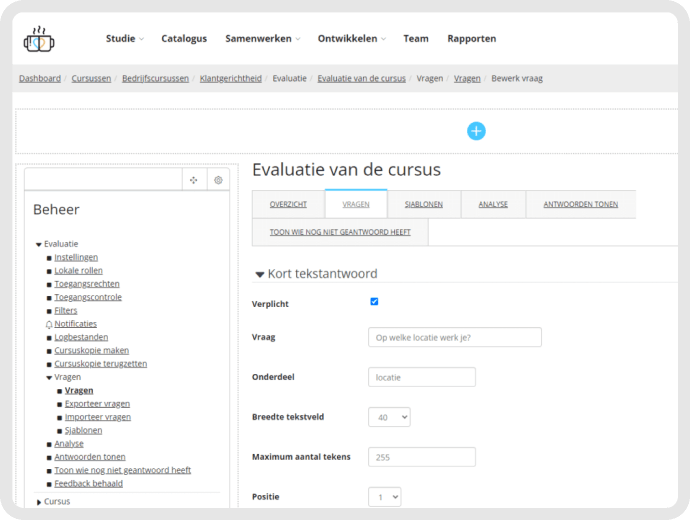690x520 pixels.
Task: Click the Bedrijfscursussen breadcrumb link
Action: 155,78
